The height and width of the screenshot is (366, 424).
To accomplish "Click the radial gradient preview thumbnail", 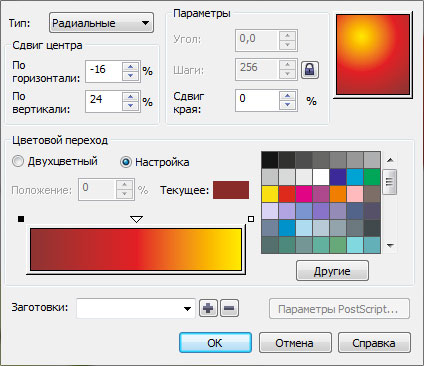I will [x=373, y=55].
